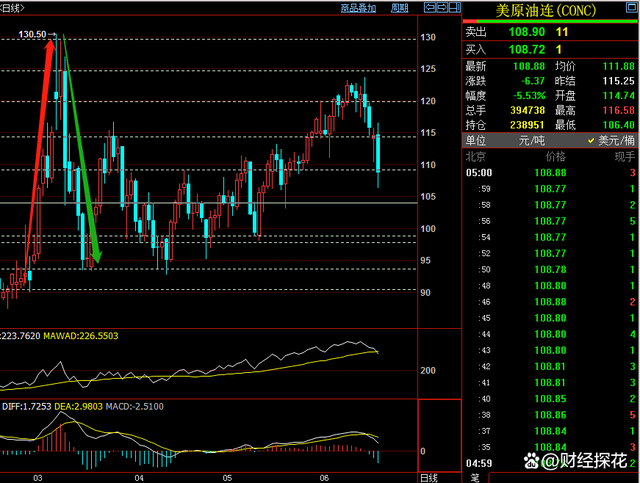This screenshot has width=640, height=483.
Task: Click the 总手 value 394738
Action: click(x=527, y=110)
